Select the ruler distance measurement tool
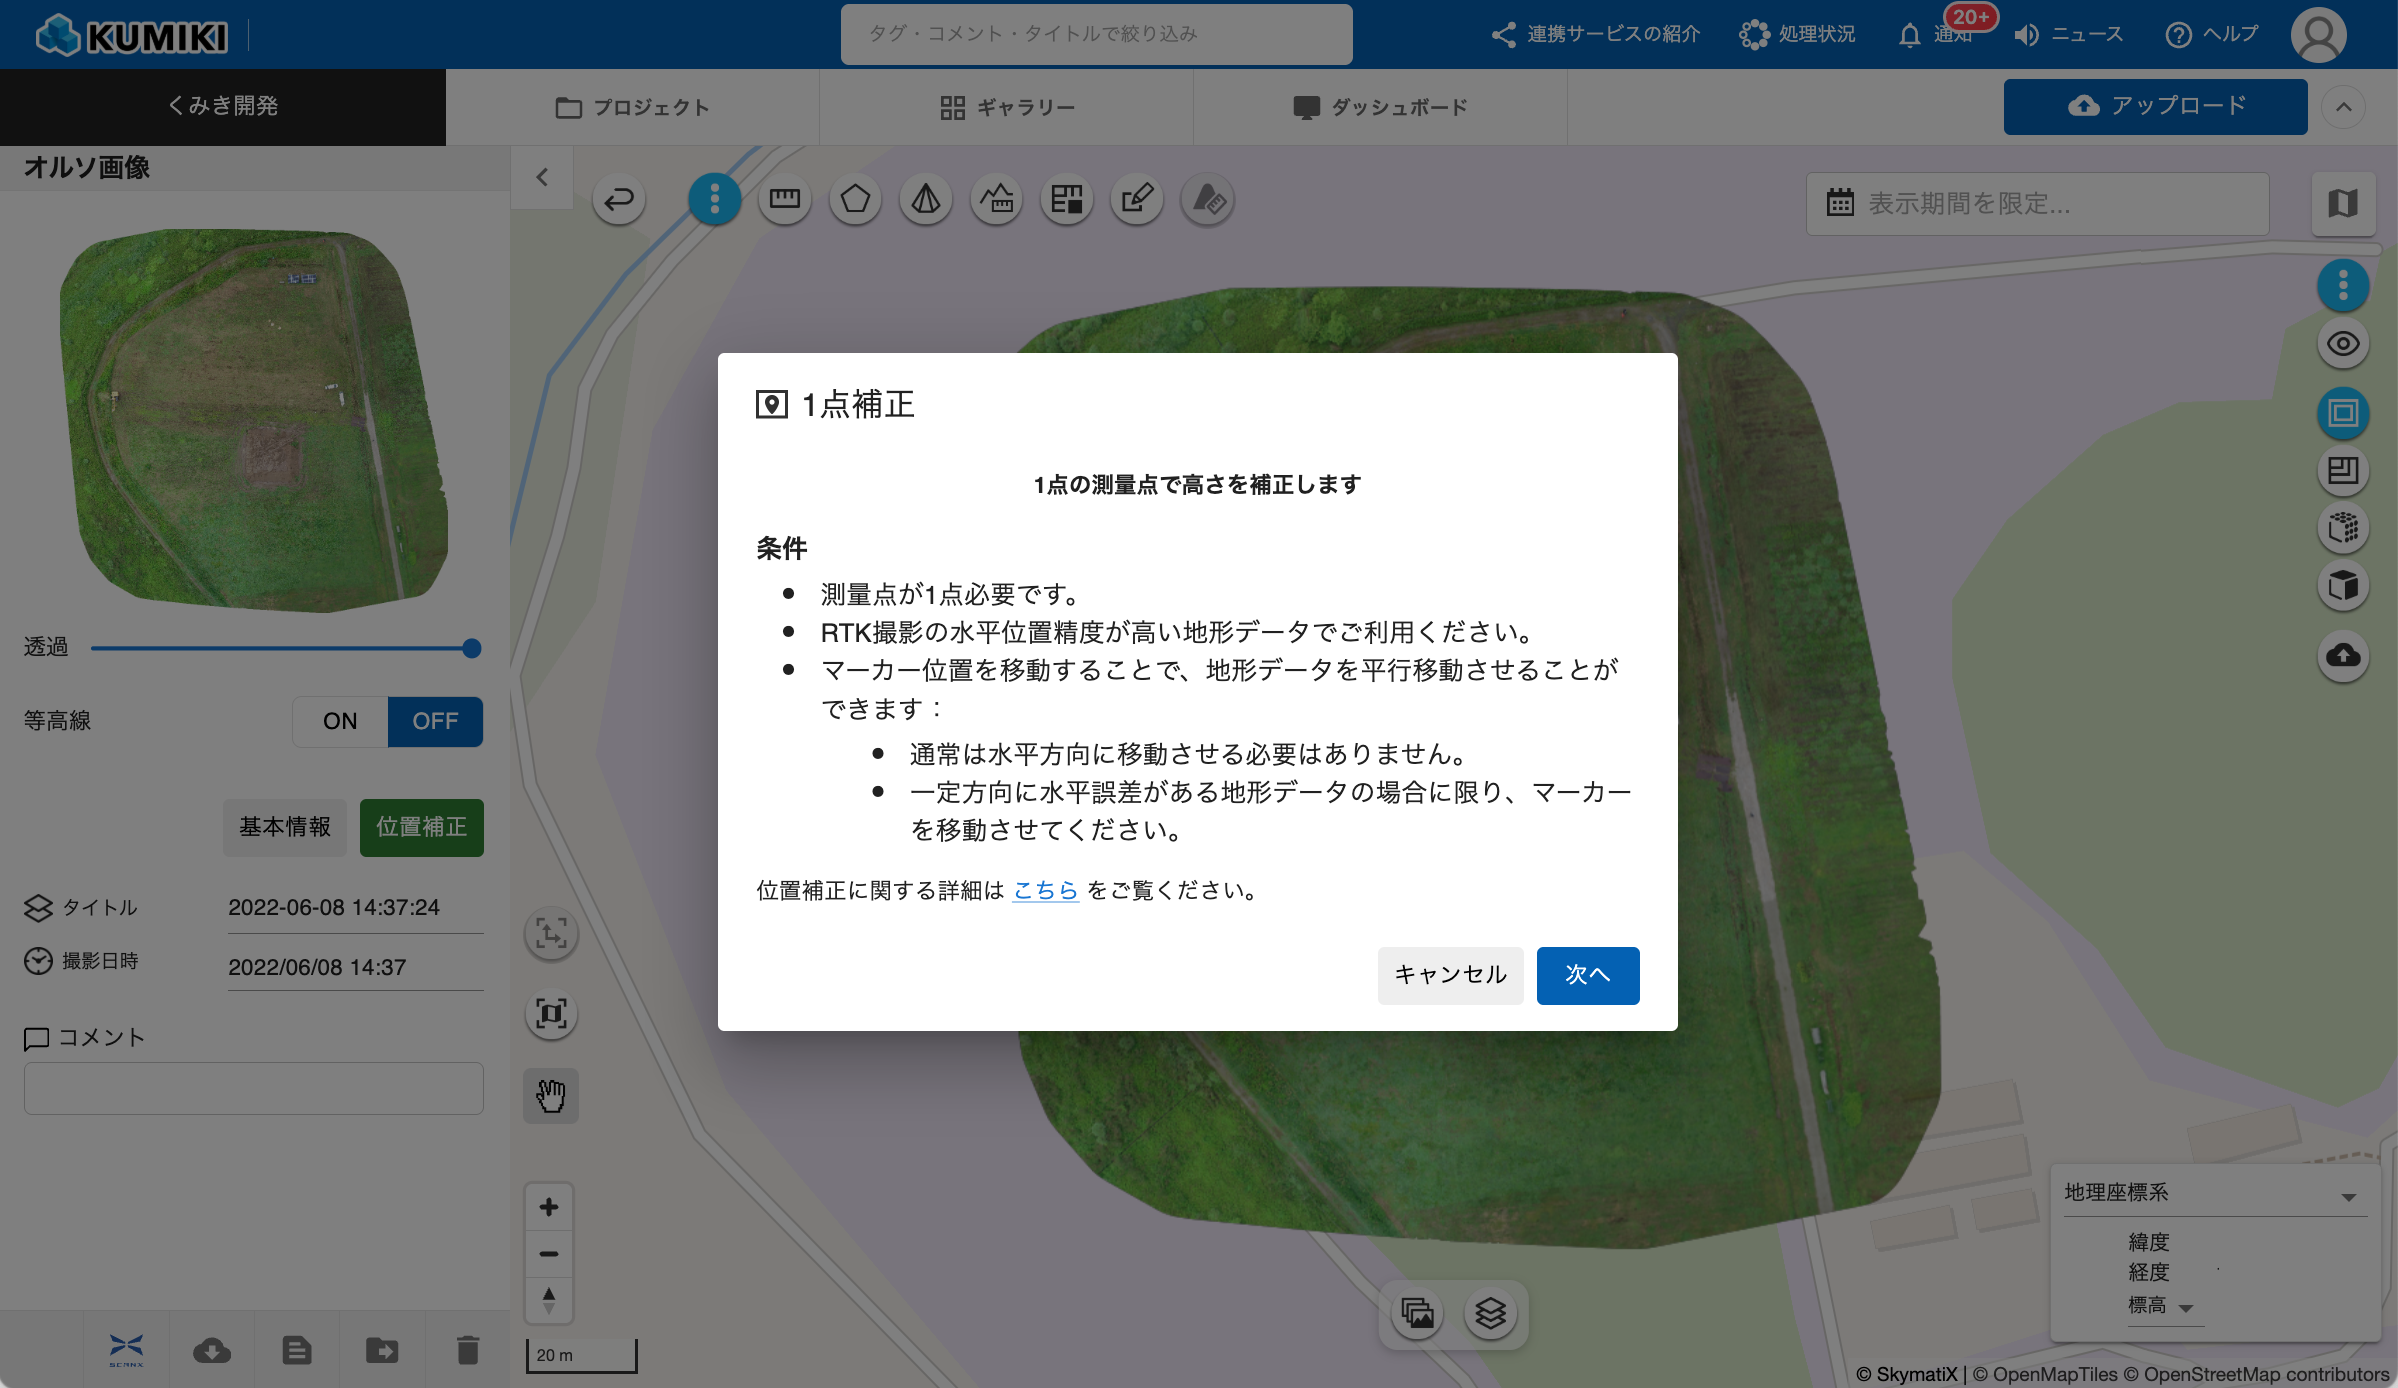This screenshot has width=2398, height=1388. coord(784,199)
